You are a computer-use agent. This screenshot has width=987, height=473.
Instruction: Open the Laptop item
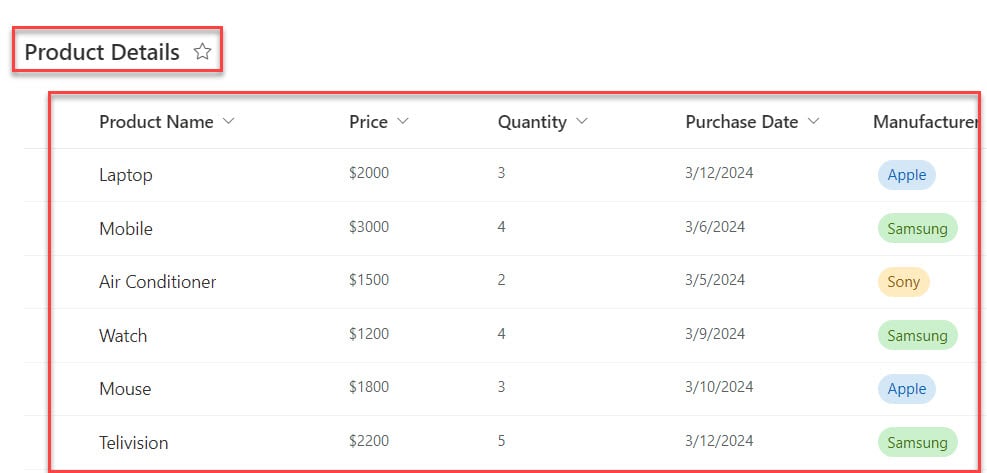(126, 175)
